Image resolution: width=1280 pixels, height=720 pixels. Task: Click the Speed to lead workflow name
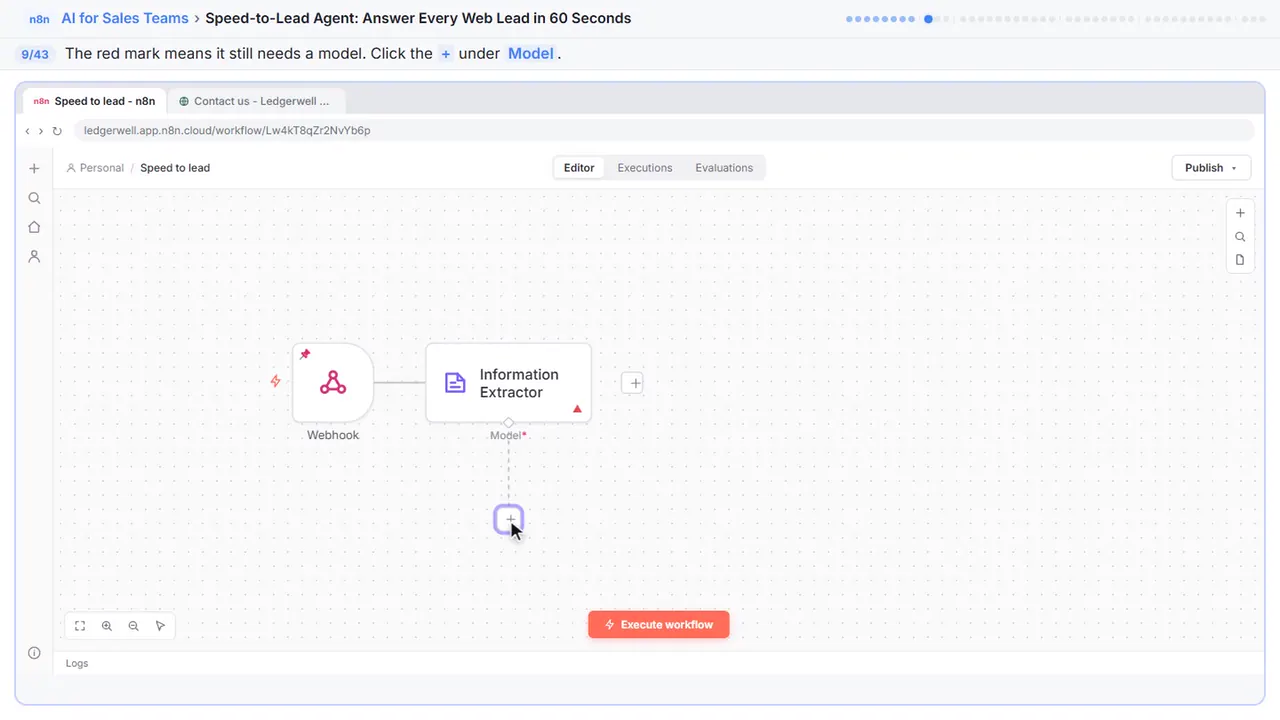[x=175, y=168]
